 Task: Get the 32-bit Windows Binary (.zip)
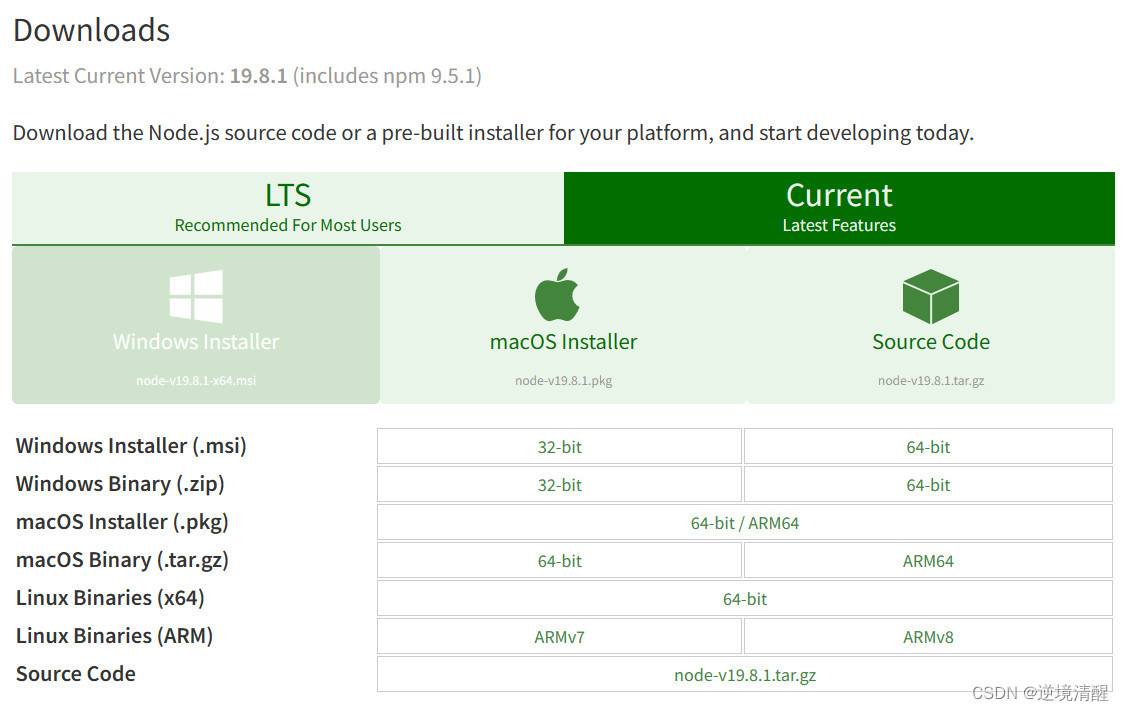(x=559, y=485)
